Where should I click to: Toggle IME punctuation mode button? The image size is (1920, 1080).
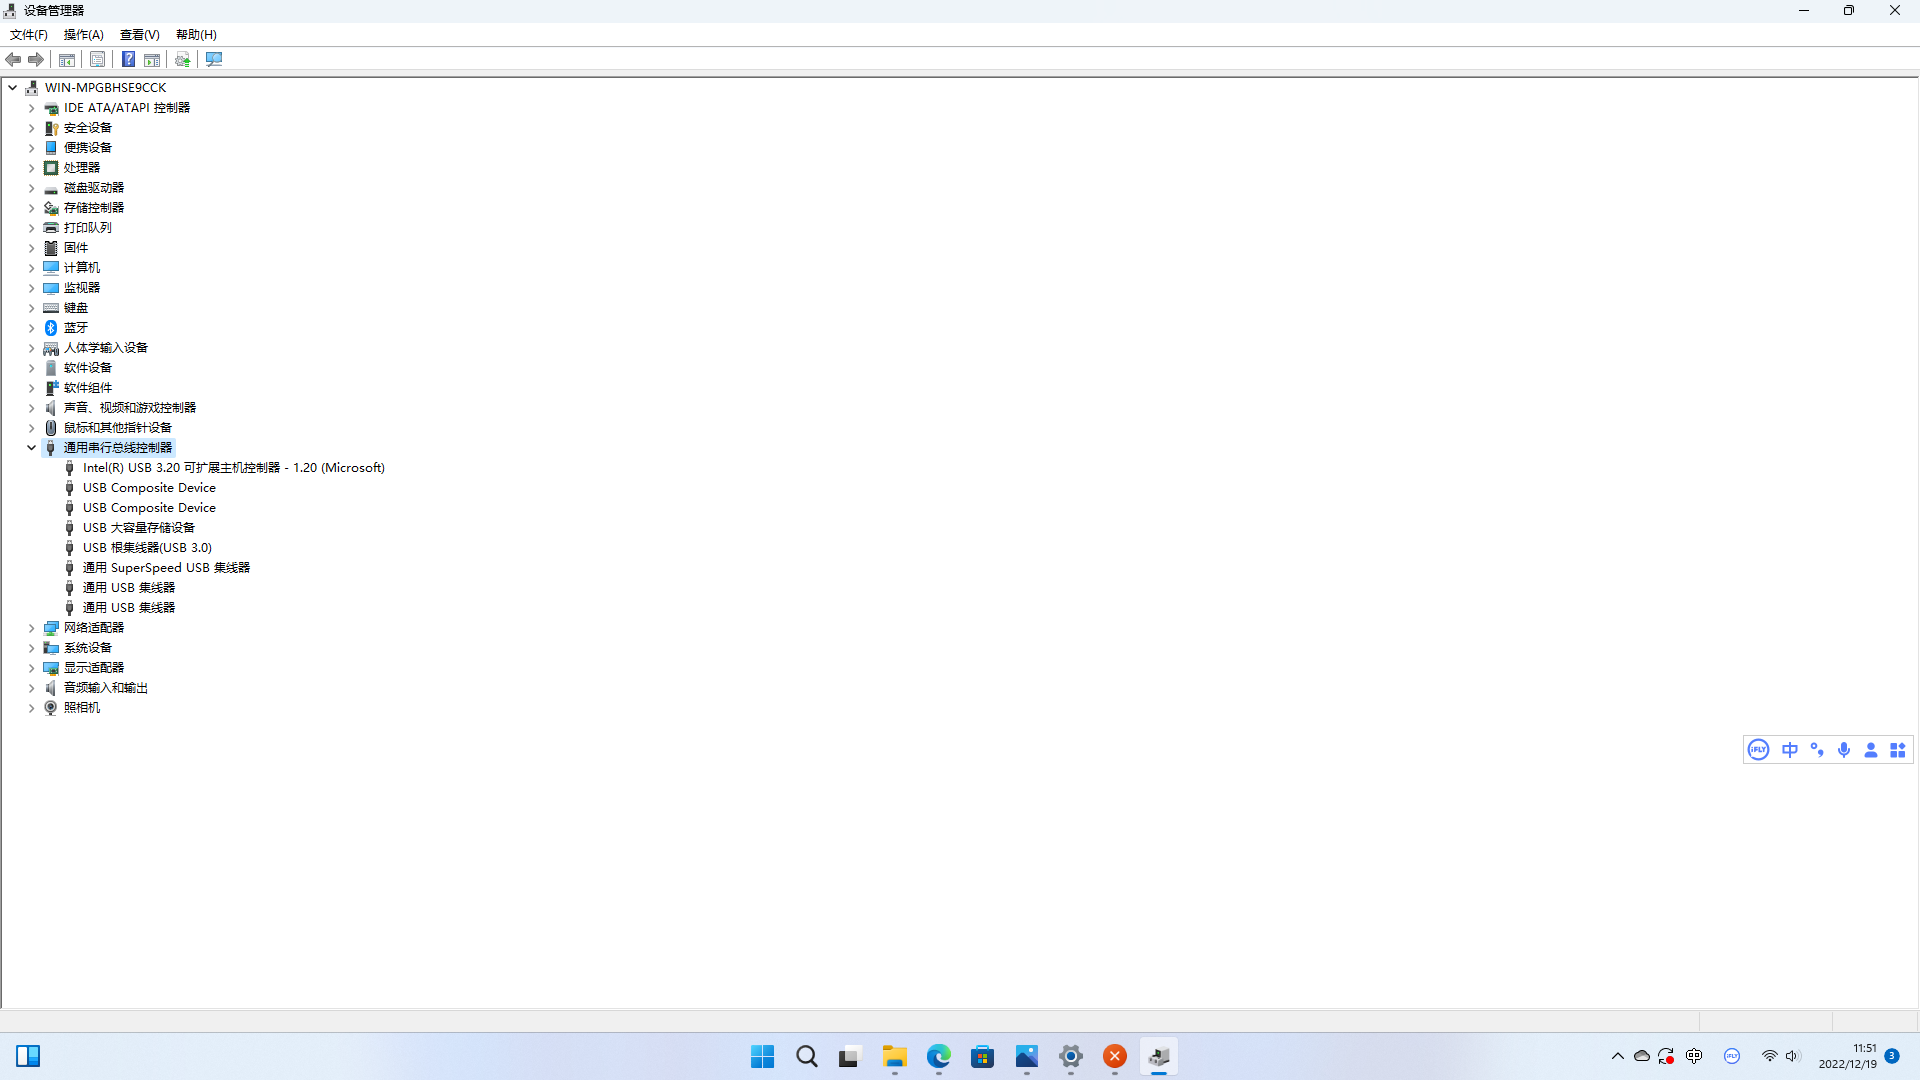pos(1817,750)
